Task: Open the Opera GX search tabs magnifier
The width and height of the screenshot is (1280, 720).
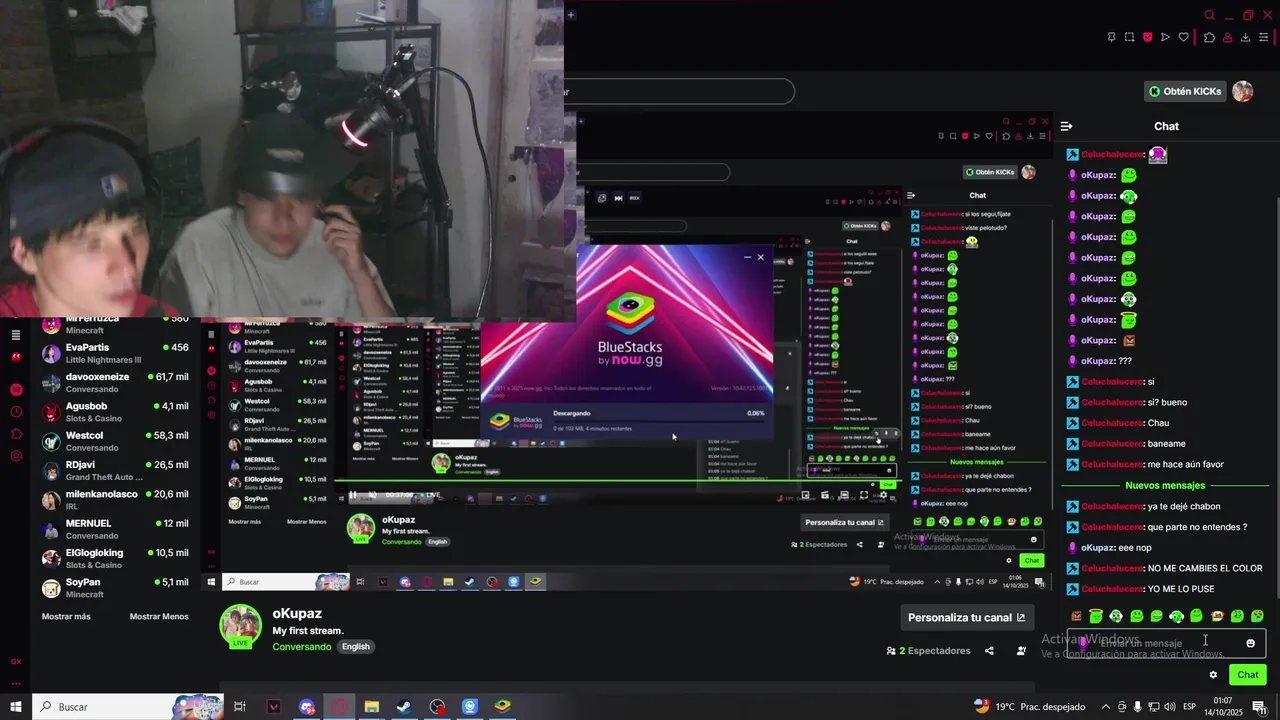Action: click(x=1209, y=15)
